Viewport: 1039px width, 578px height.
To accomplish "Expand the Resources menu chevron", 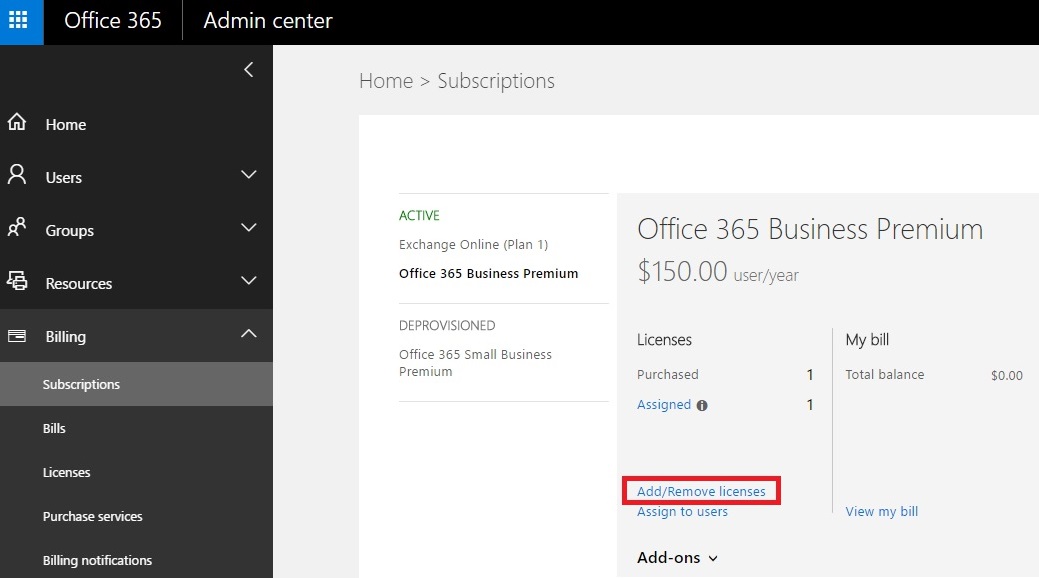I will click(x=249, y=281).
